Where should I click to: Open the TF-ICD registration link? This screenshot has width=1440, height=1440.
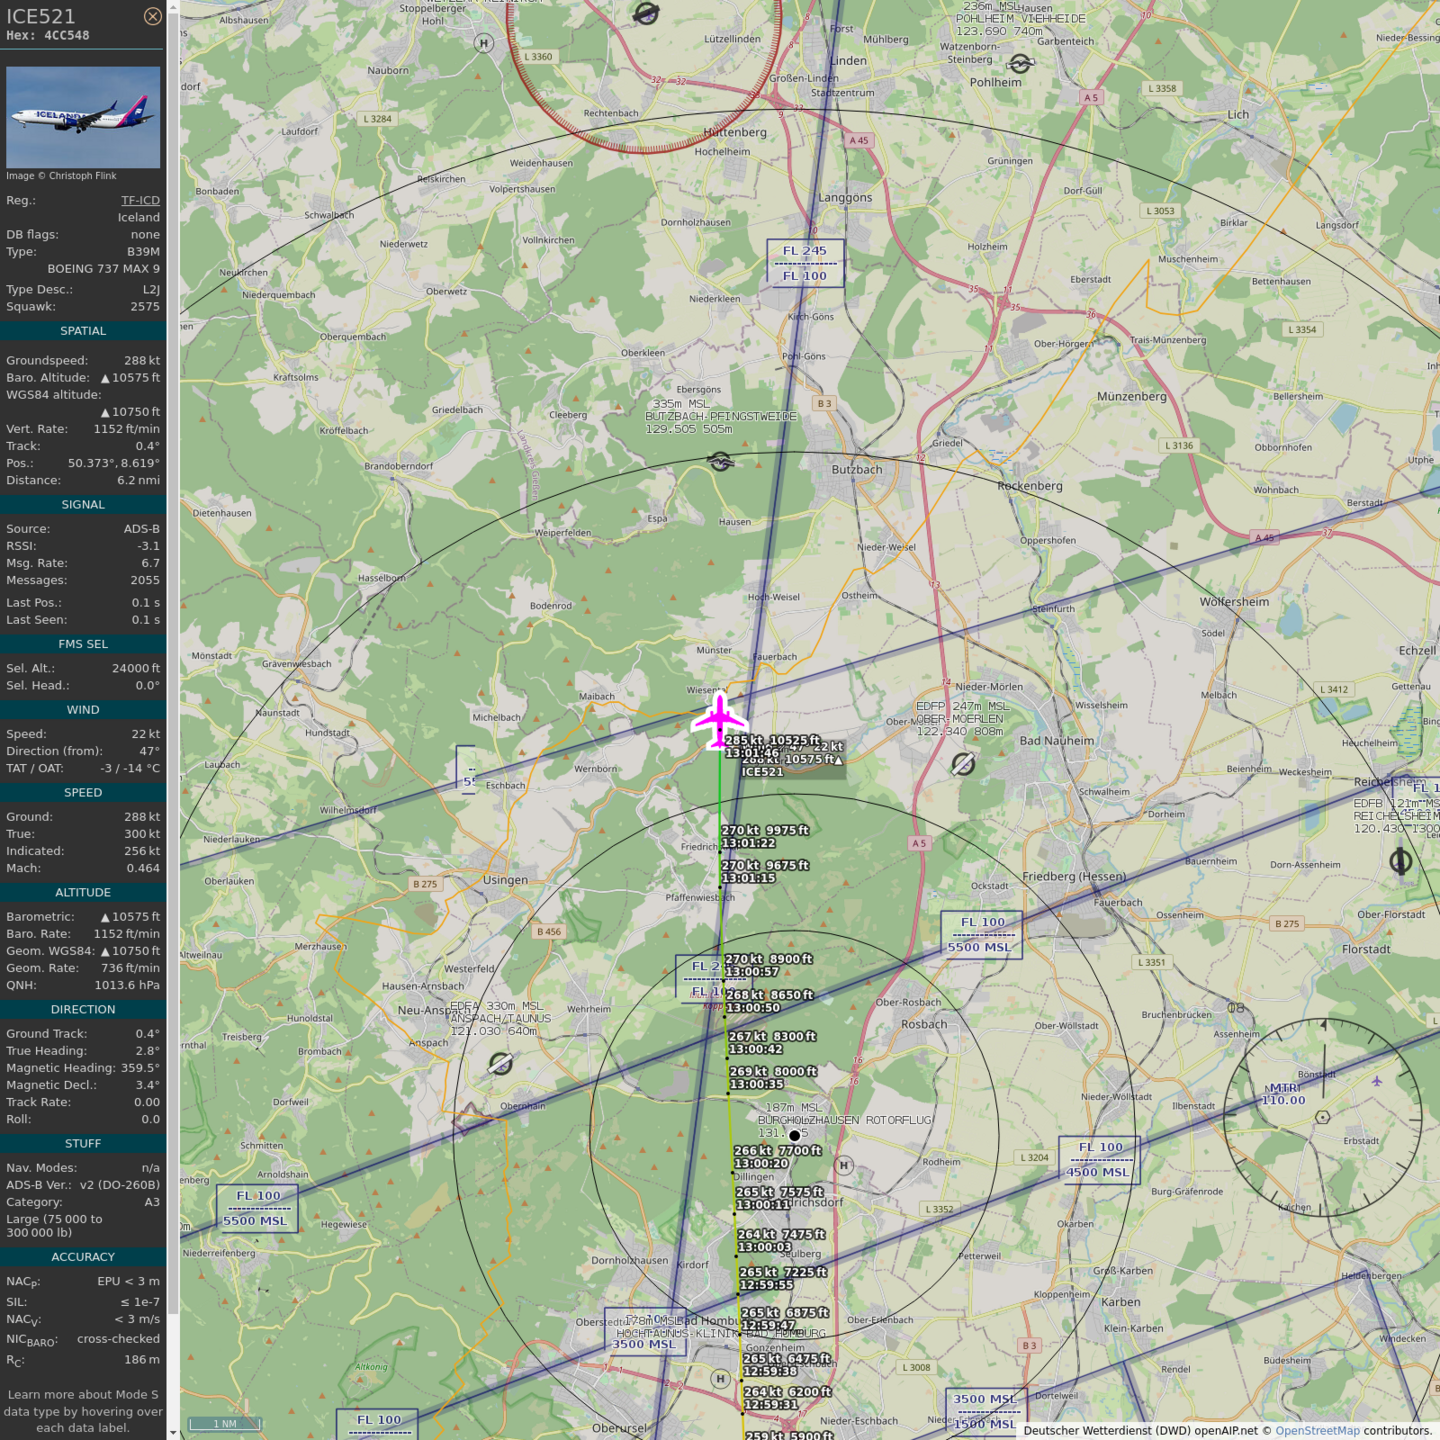[x=140, y=200]
